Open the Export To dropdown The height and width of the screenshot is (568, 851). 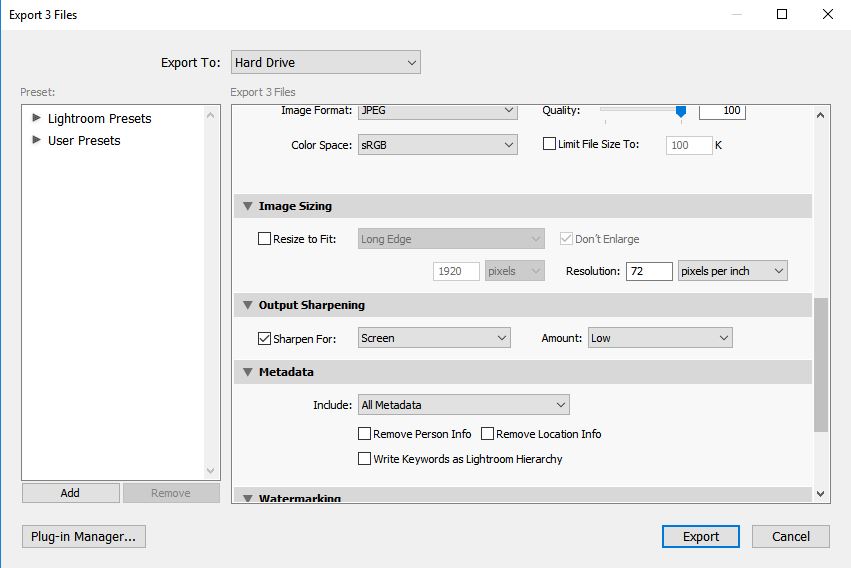(x=325, y=63)
